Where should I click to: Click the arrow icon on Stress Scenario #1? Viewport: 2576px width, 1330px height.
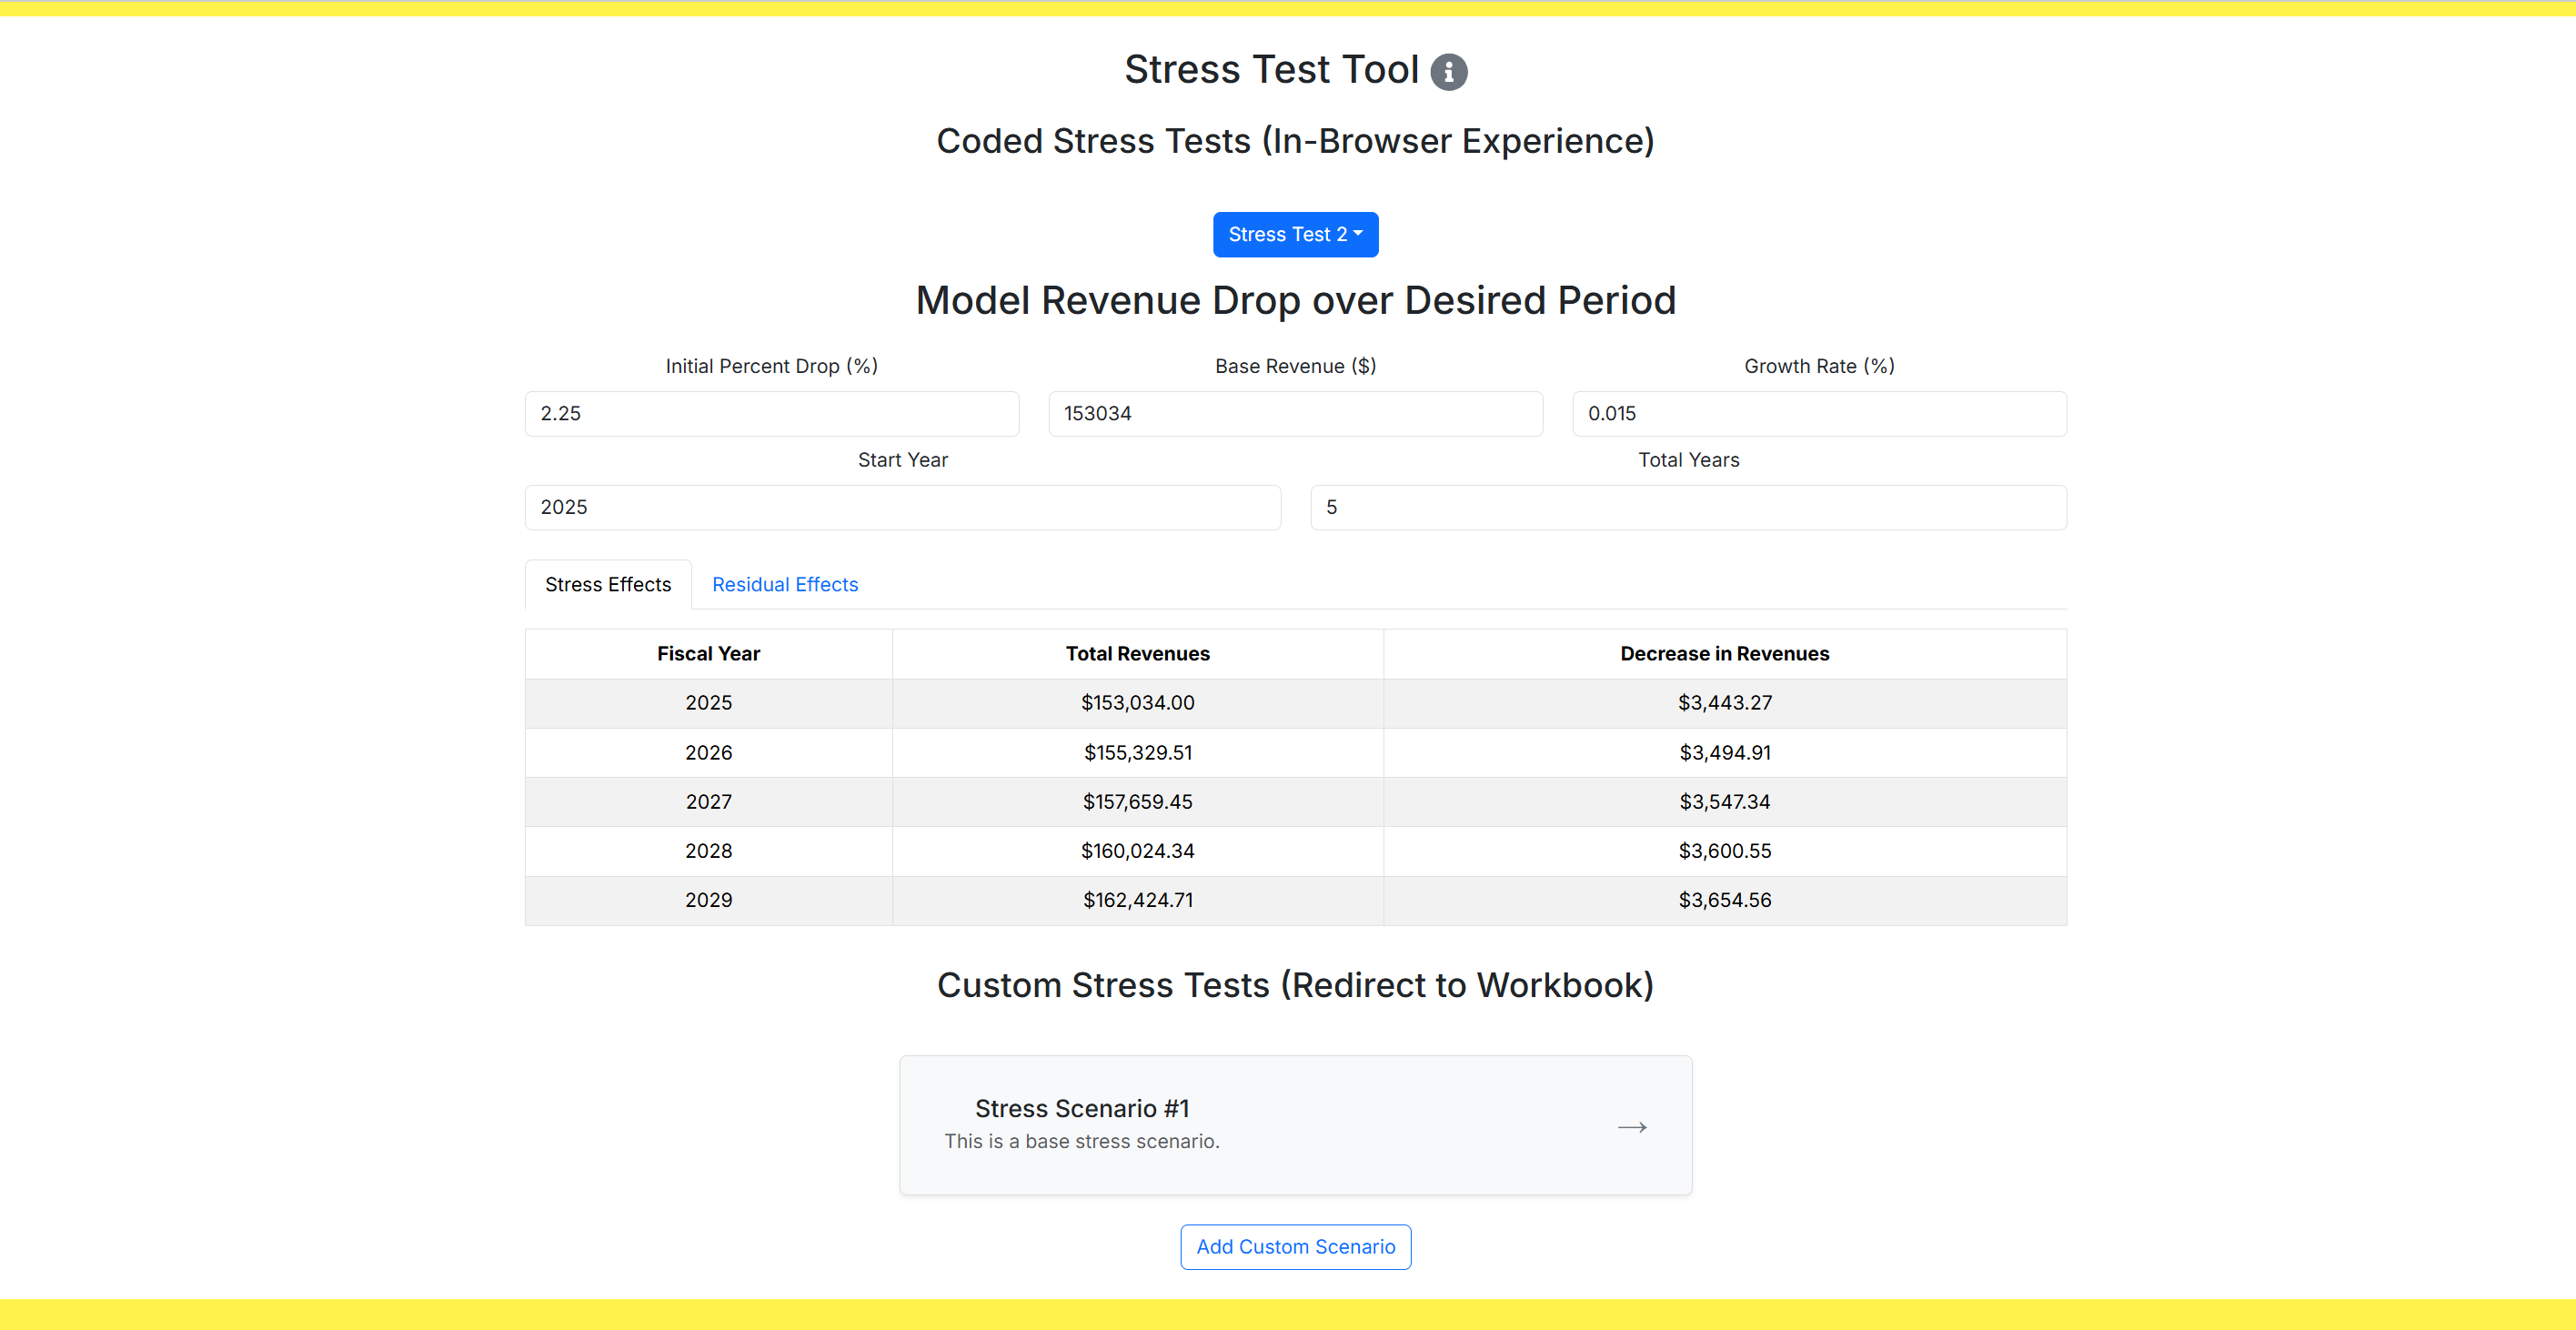[x=1632, y=1127]
